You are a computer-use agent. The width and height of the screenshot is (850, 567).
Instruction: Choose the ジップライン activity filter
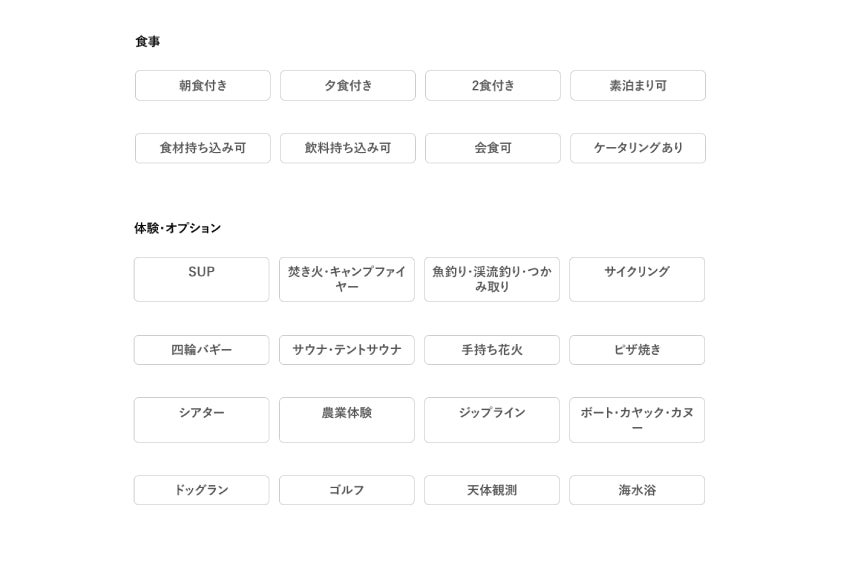click(492, 420)
